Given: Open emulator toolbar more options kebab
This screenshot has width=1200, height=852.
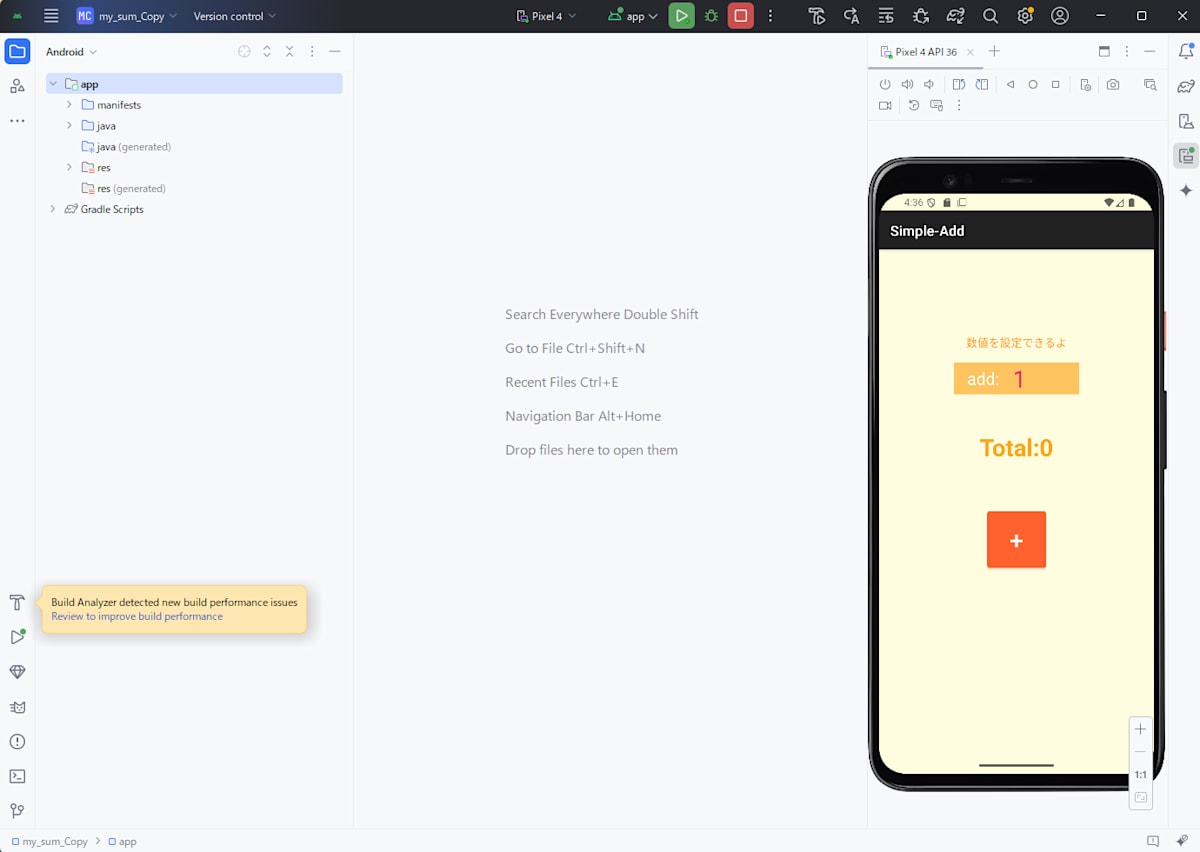Looking at the screenshot, I should (959, 105).
